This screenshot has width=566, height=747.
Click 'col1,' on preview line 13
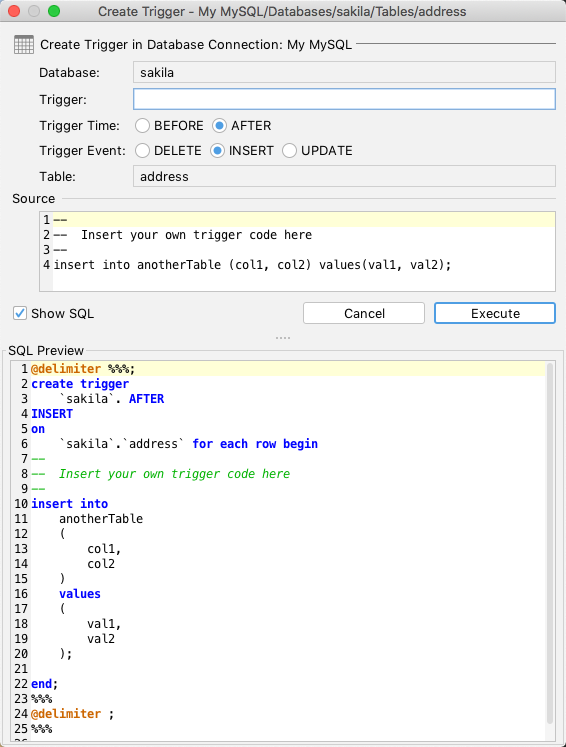click(104, 549)
